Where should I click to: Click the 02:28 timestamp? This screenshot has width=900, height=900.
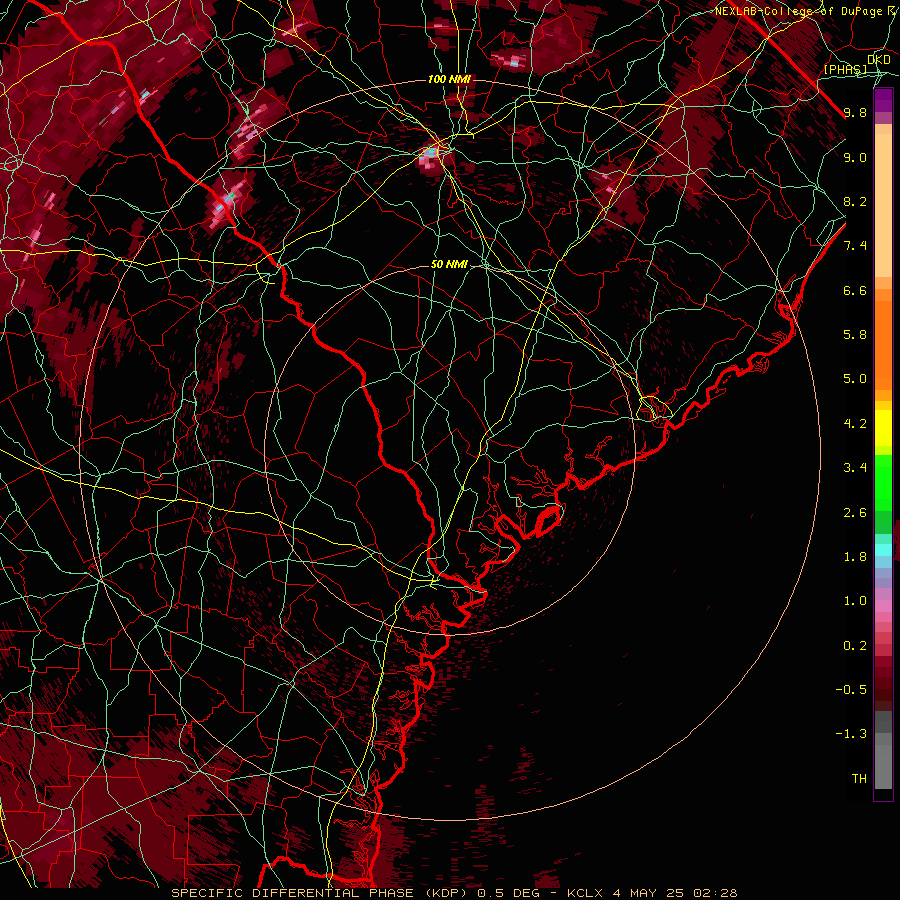[715, 893]
